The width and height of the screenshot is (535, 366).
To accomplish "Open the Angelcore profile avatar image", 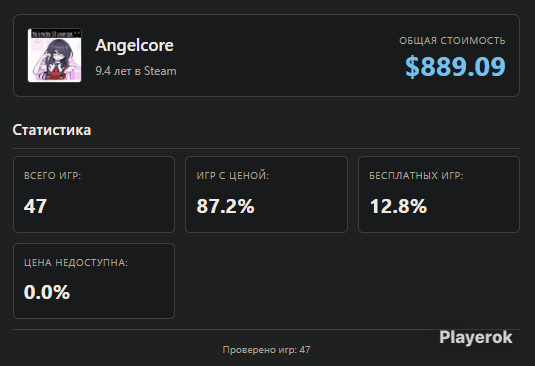I will click(x=55, y=55).
